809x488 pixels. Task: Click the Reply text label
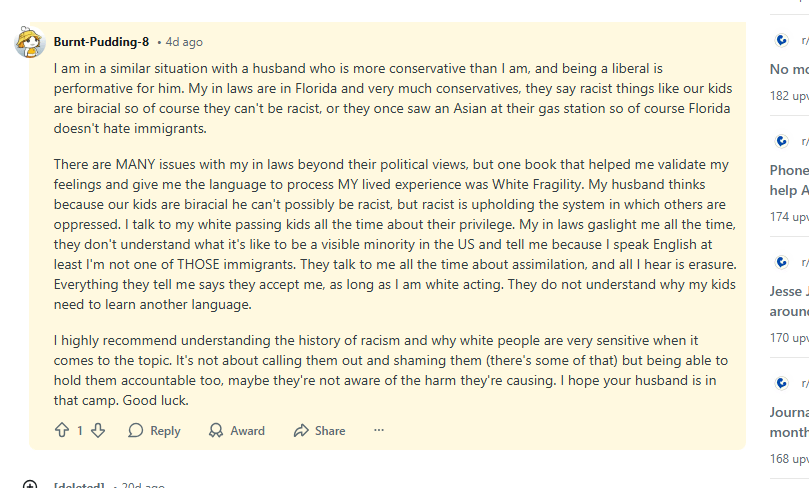coord(165,431)
